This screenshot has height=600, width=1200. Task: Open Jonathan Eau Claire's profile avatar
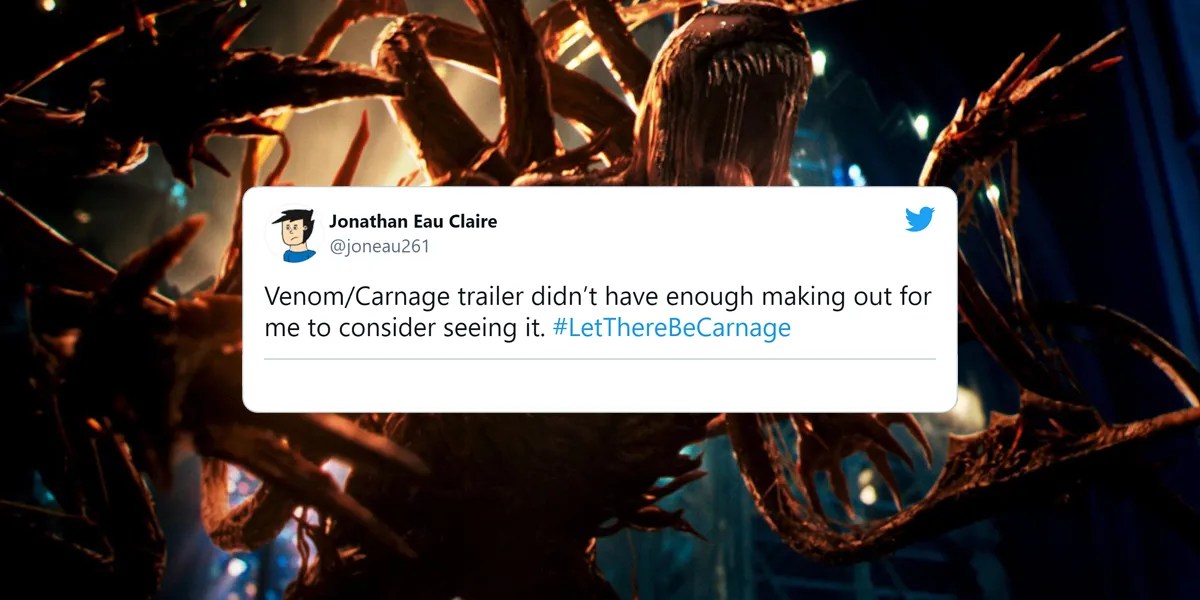[x=292, y=234]
